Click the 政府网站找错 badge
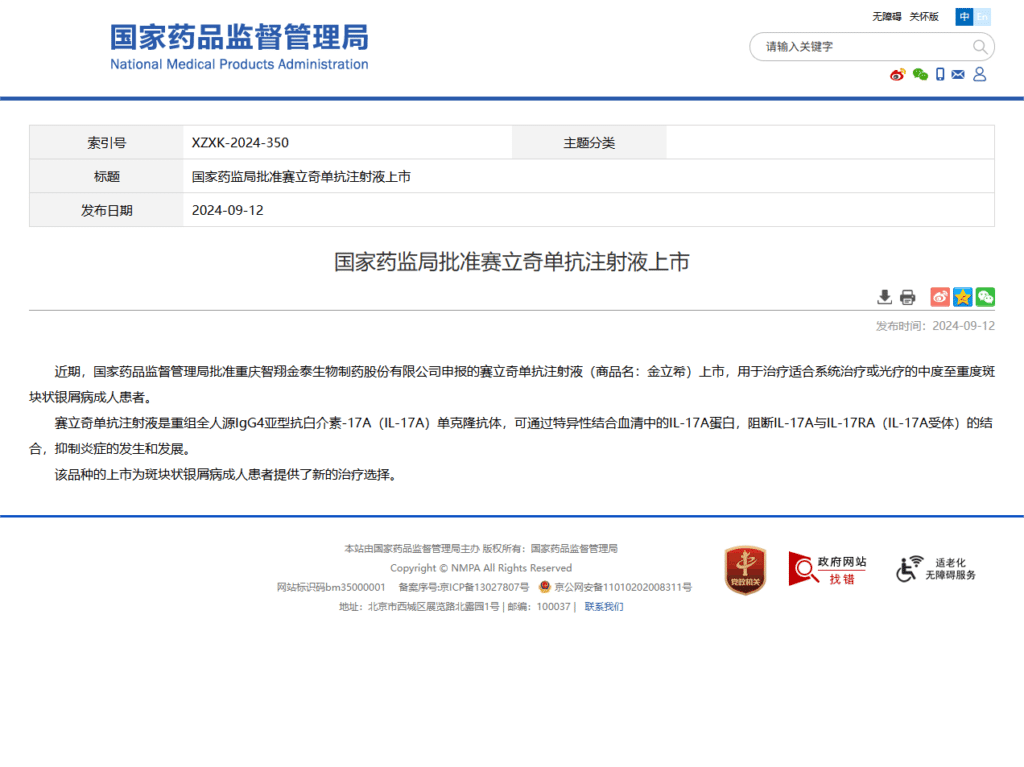This screenshot has height=767, width=1024. click(827, 570)
